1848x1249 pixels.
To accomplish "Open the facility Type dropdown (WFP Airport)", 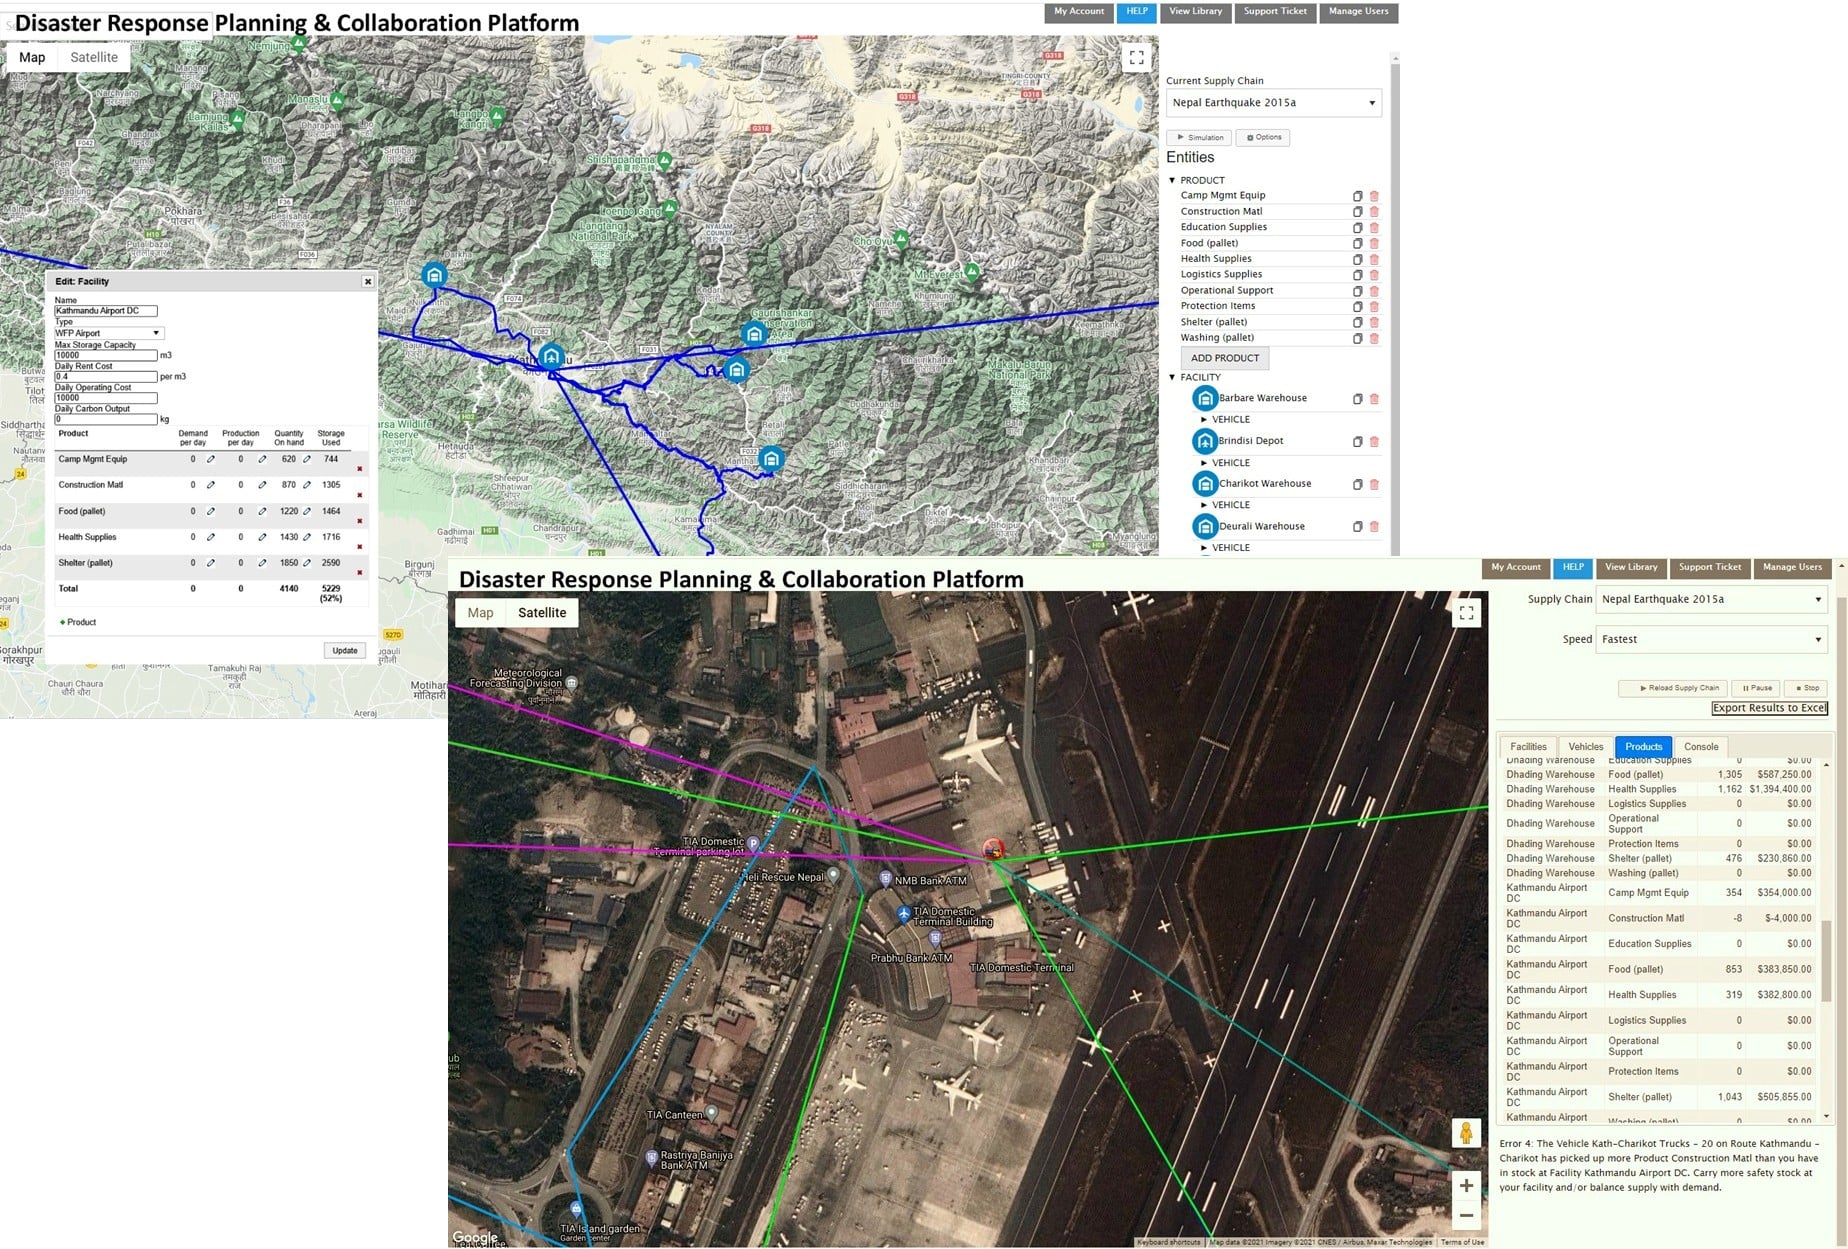I will (x=109, y=333).
